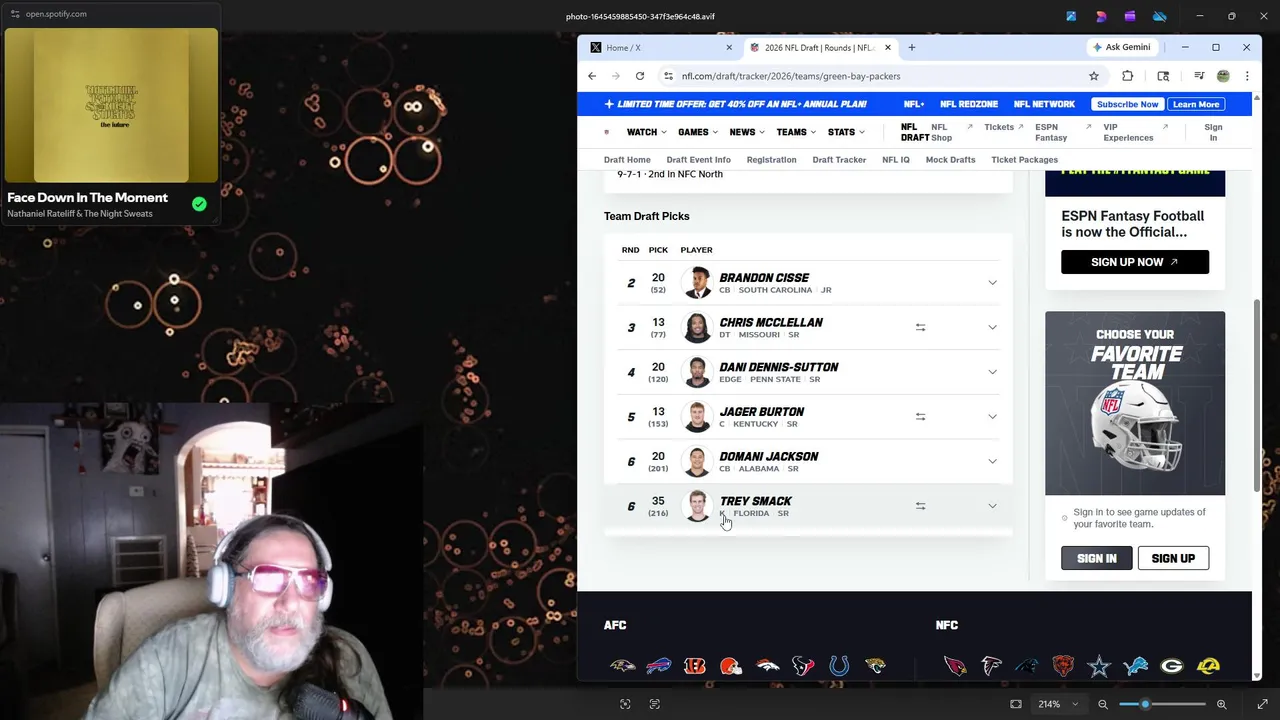Open the Chrome extensions puzzle icon

point(1128,76)
